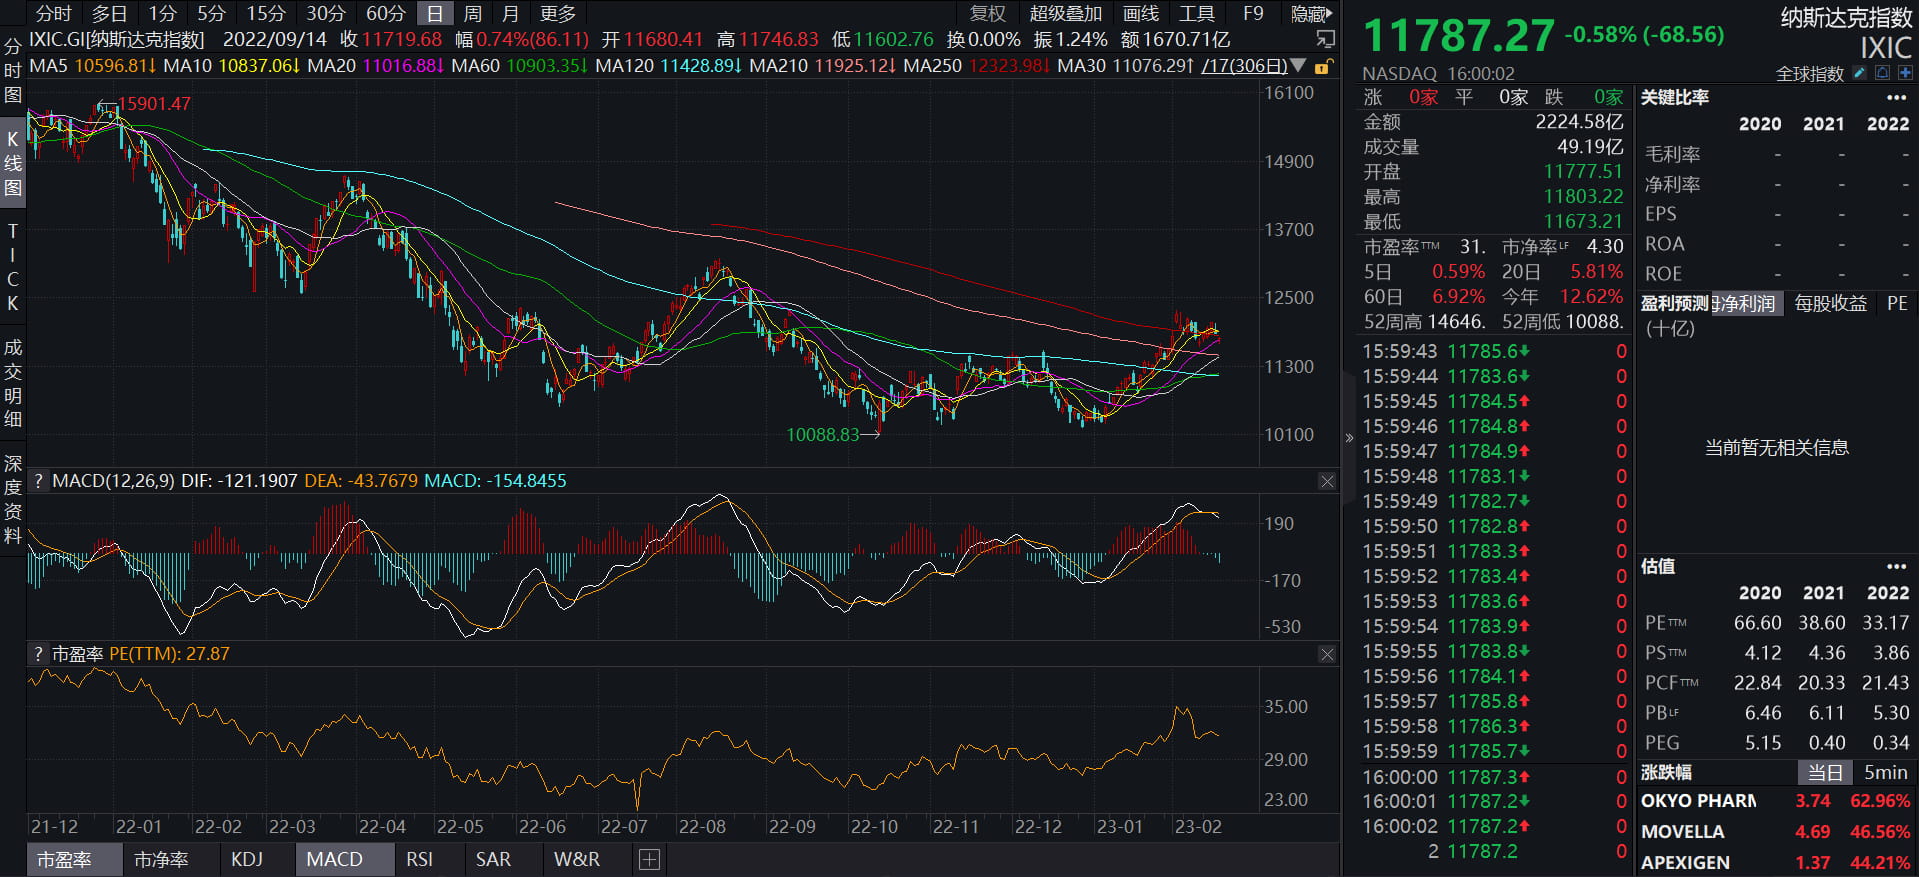Open K线图 in left sidebar
This screenshot has height=877, width=1919.
[x=13, y=164]
